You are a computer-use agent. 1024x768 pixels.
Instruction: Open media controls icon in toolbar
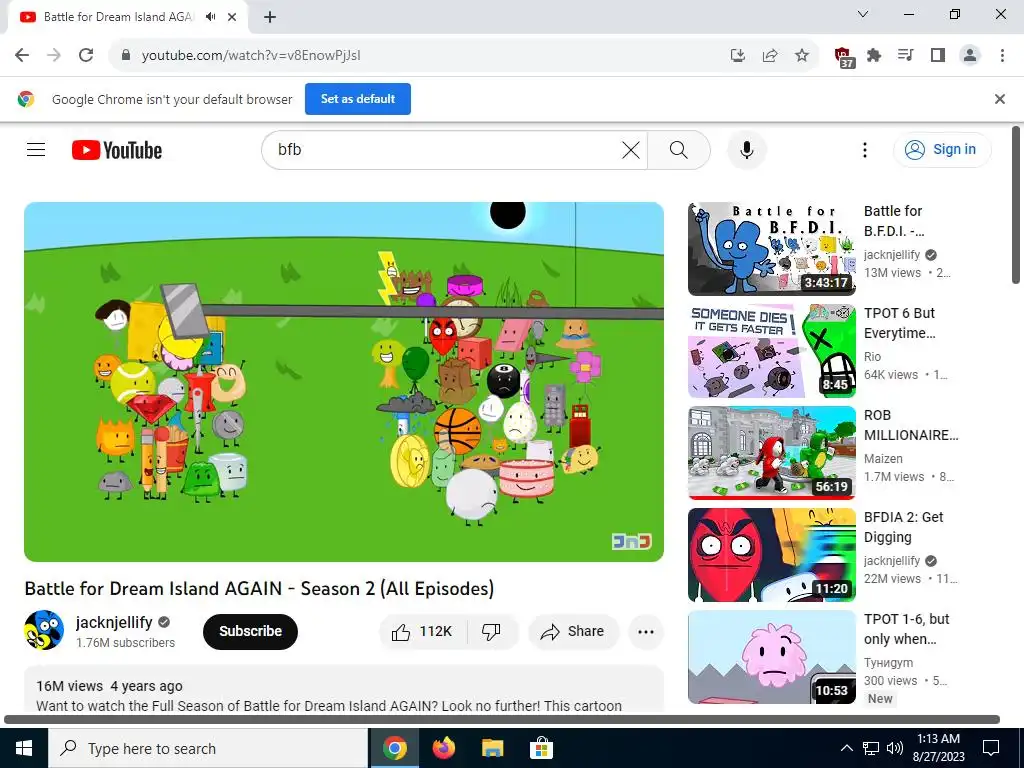coord(906,56)
